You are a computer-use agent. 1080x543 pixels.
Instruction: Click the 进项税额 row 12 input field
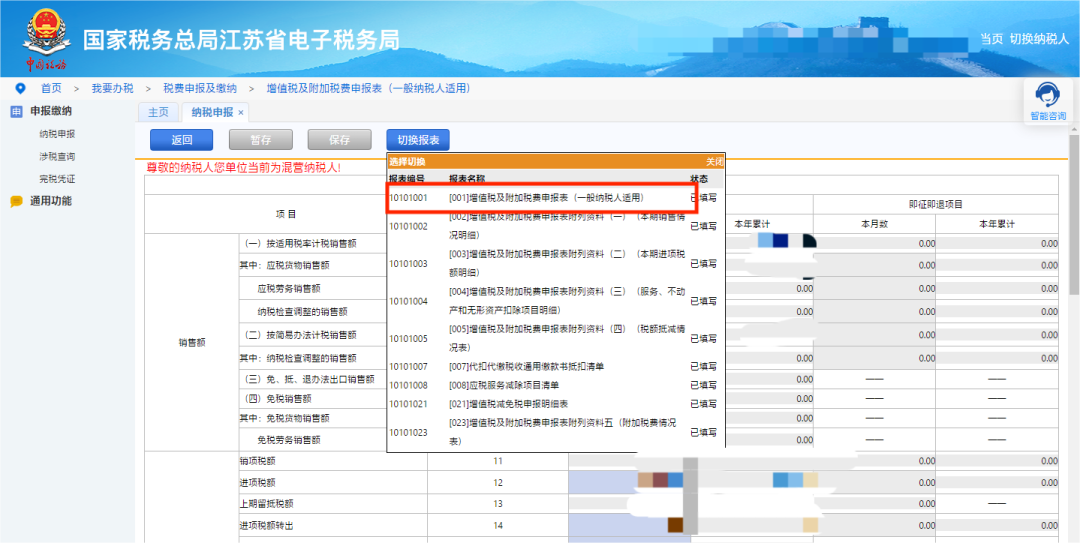[x=631, y=482]
